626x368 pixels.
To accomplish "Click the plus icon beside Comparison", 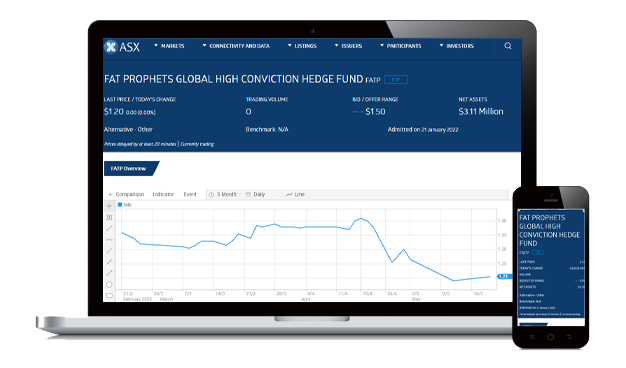I will tap(110, 194).
